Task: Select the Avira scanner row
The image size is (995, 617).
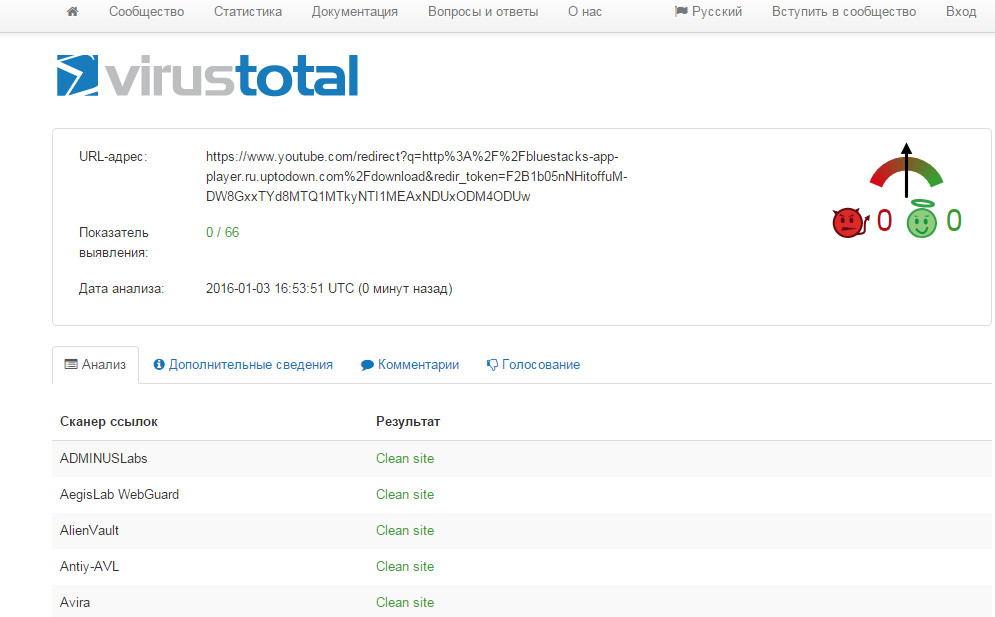Action: pyautogui.click(x=522, y=601)
